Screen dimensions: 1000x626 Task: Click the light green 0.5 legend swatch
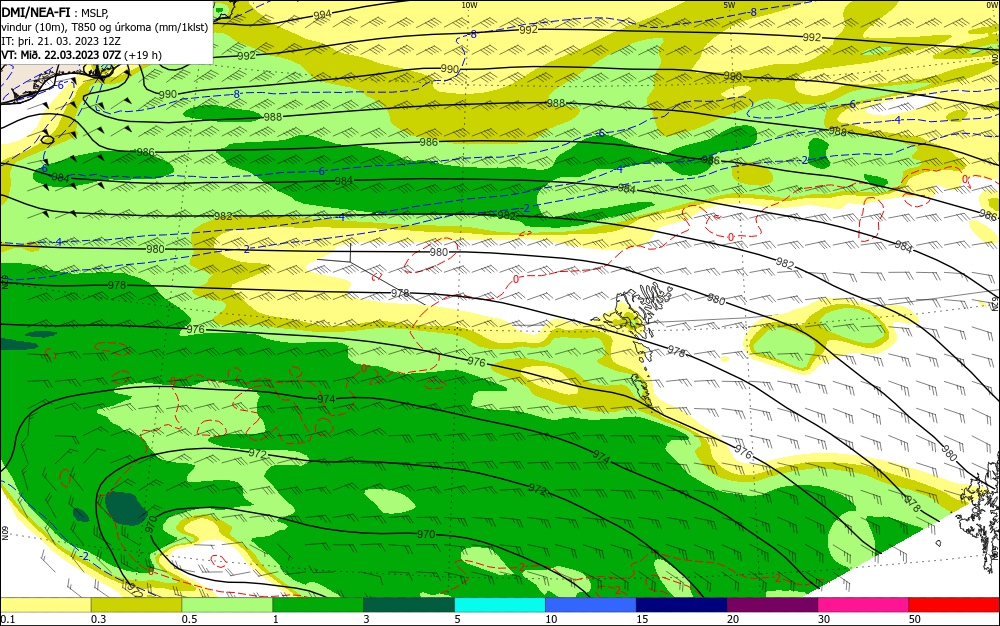click(x=227, y=605)
